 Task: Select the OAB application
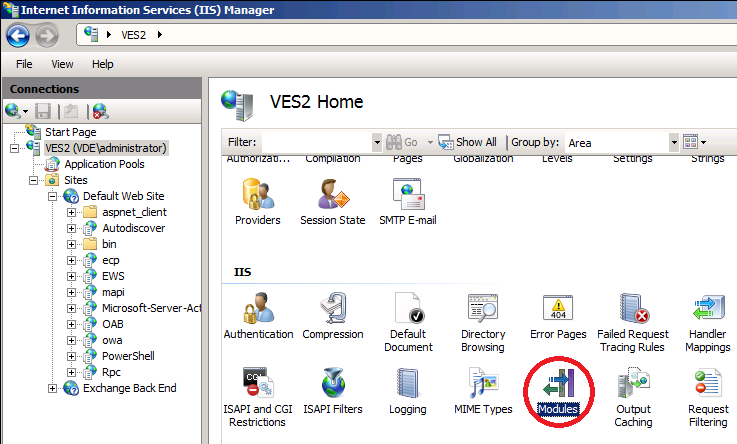pos(113,324)
